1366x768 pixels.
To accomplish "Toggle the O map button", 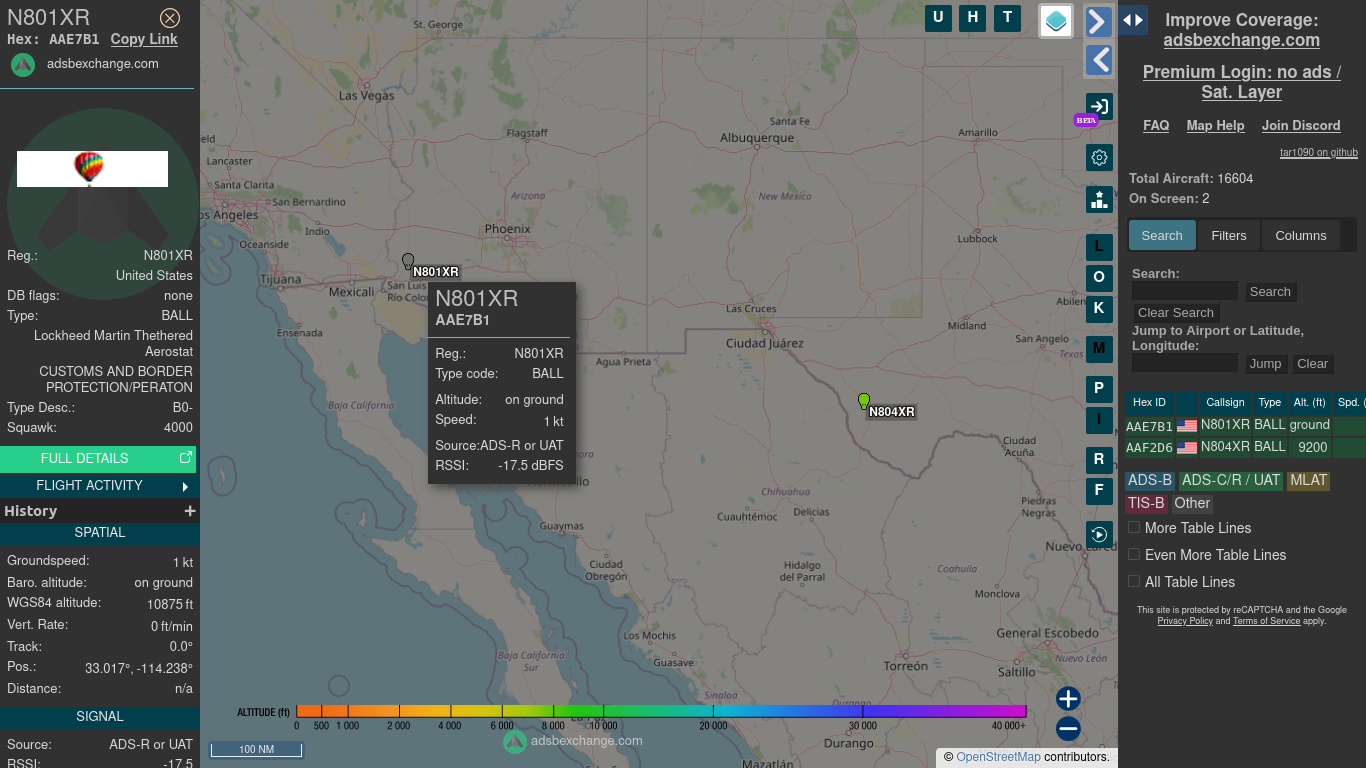I will [1099, 278].
